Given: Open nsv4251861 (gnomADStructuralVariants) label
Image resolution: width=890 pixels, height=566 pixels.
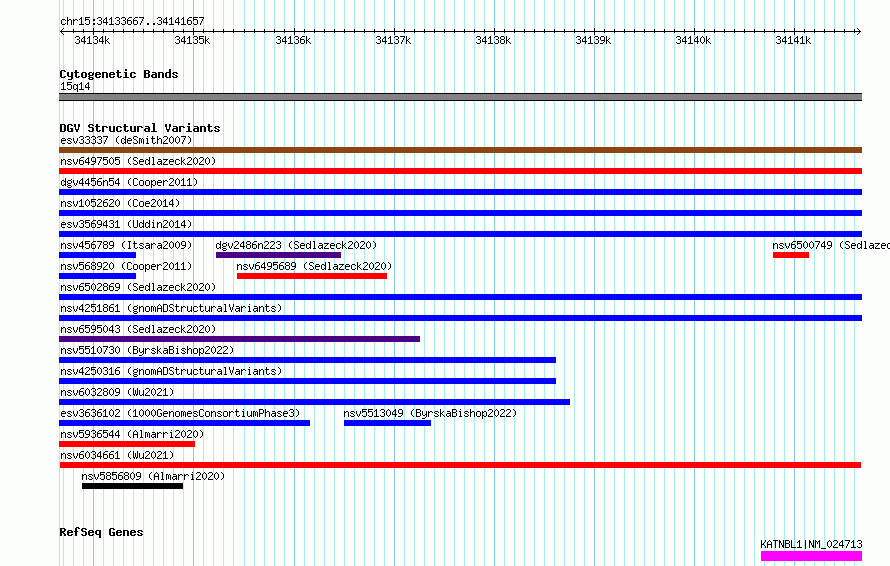Looking at the screenshot, I should (x=171, y=308).
